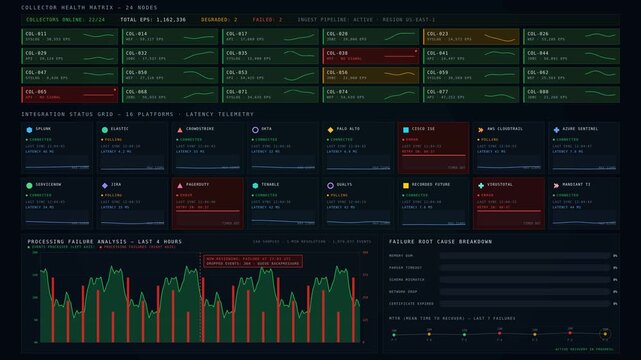Click the Events Processed legend entry
This screenshot has height=360, width=641.
coord(61,247)
